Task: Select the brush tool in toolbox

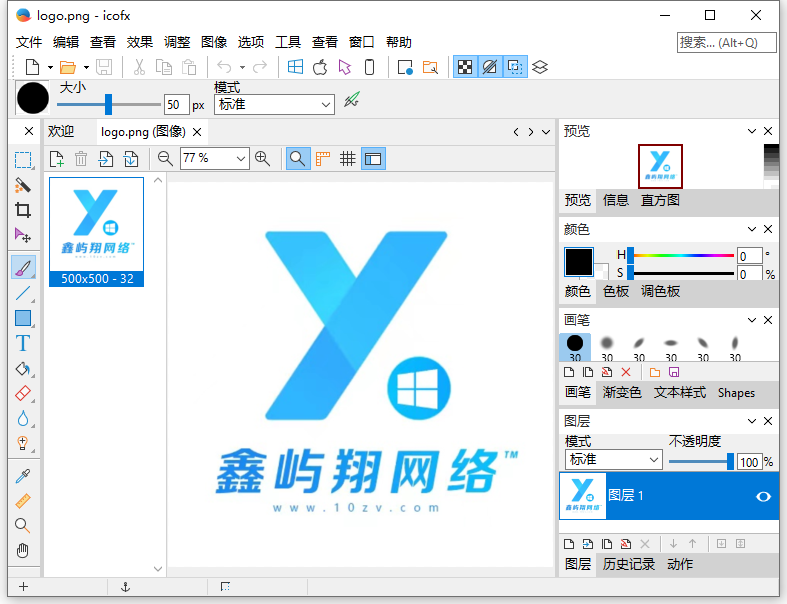Action: [23, 267]
